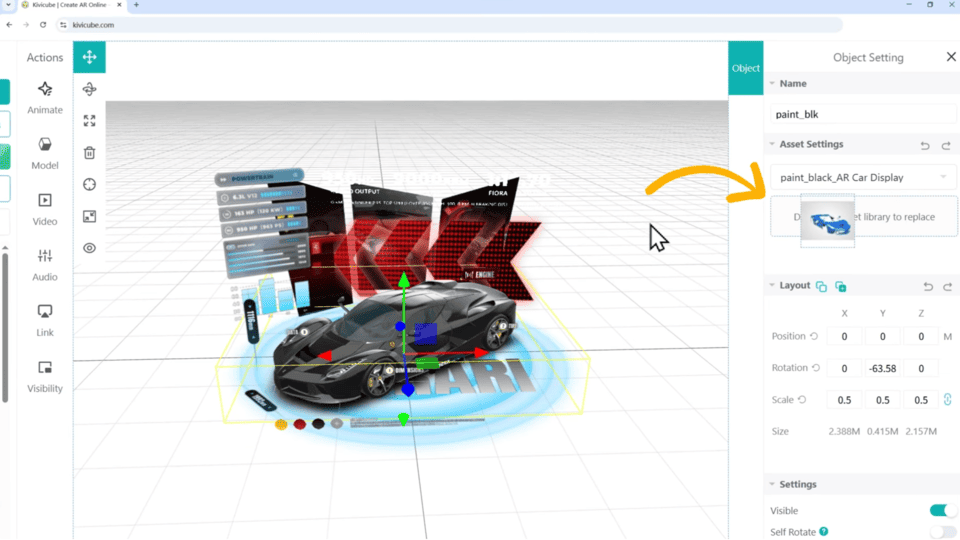The image size is (960, 540).
Task: Click the Scale X field
Action: [844, 400]
